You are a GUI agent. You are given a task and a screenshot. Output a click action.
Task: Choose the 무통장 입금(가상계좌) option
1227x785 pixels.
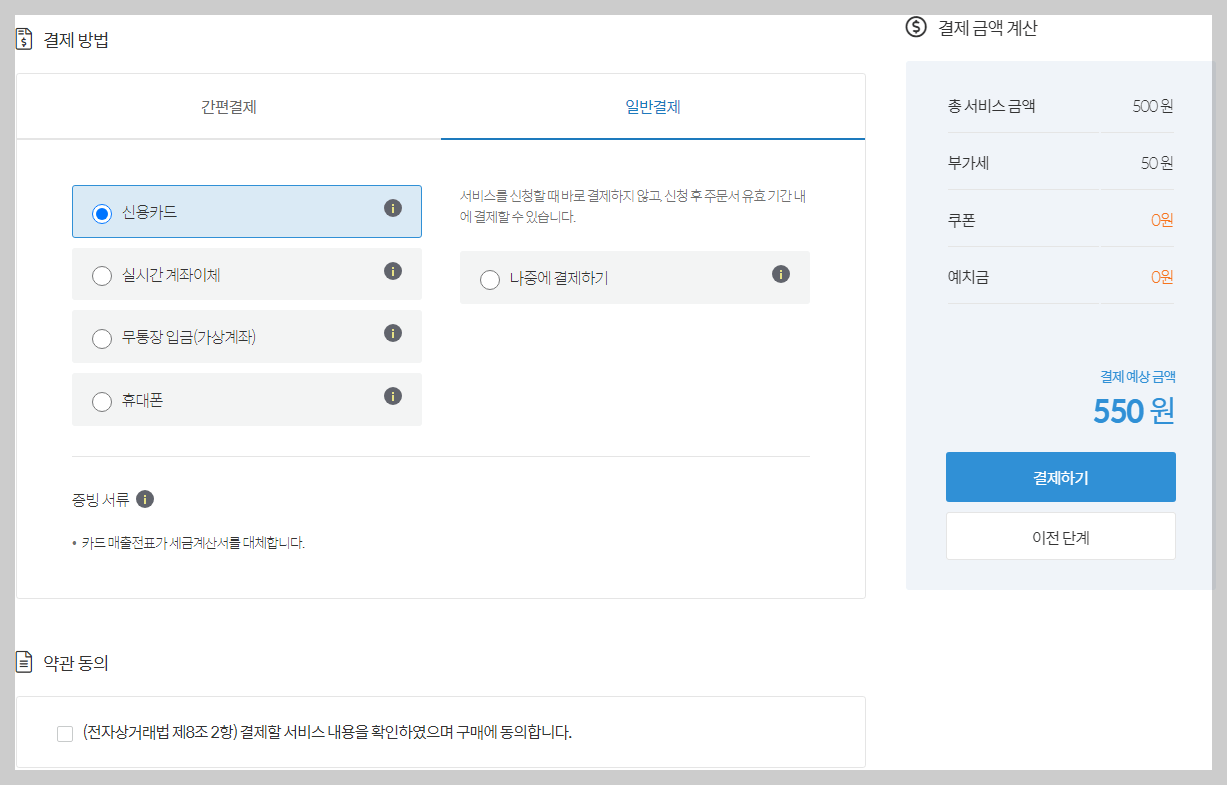(101, 336)
